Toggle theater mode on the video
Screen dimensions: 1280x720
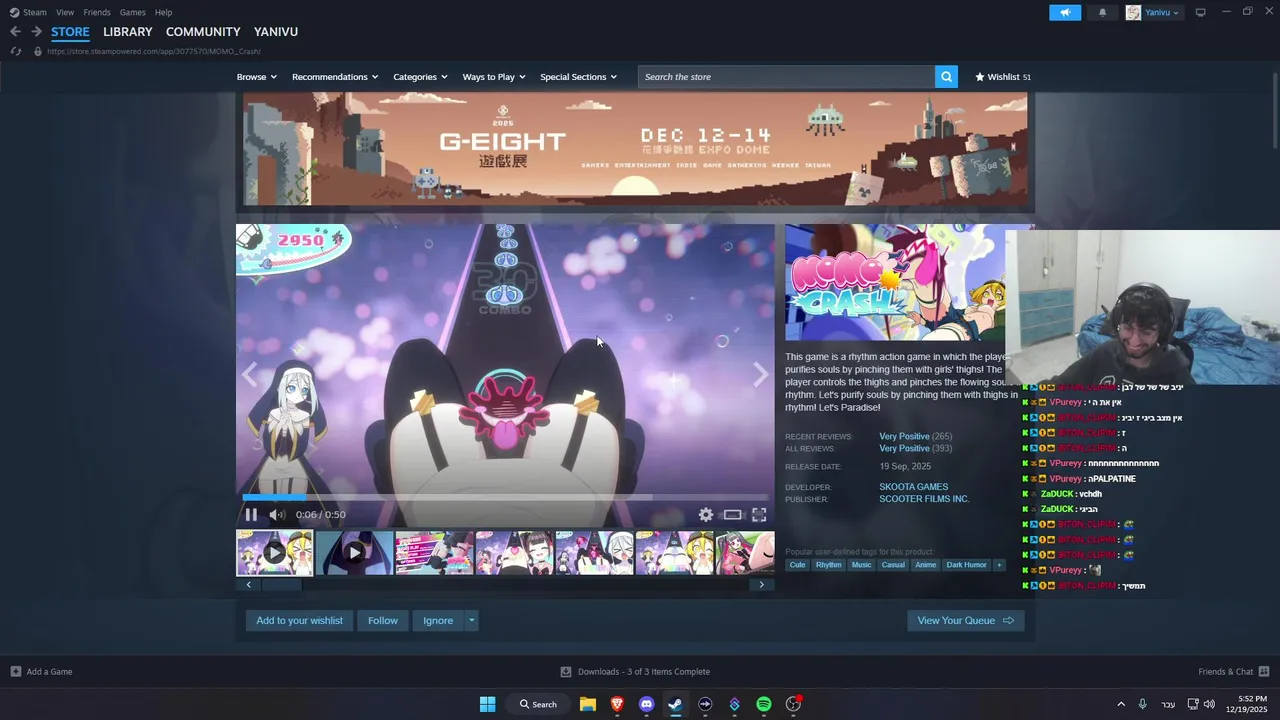point(733,515)
